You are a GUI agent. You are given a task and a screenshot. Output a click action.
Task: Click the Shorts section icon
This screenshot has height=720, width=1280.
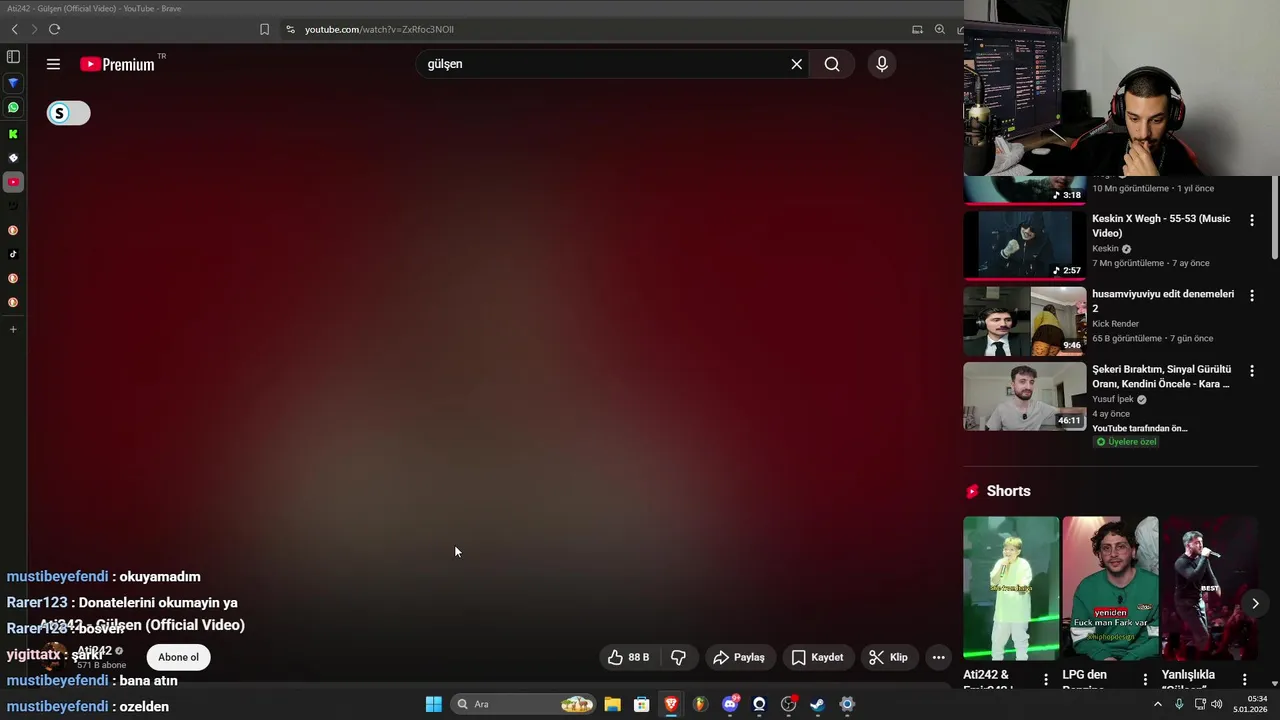(x=972, y=491)
